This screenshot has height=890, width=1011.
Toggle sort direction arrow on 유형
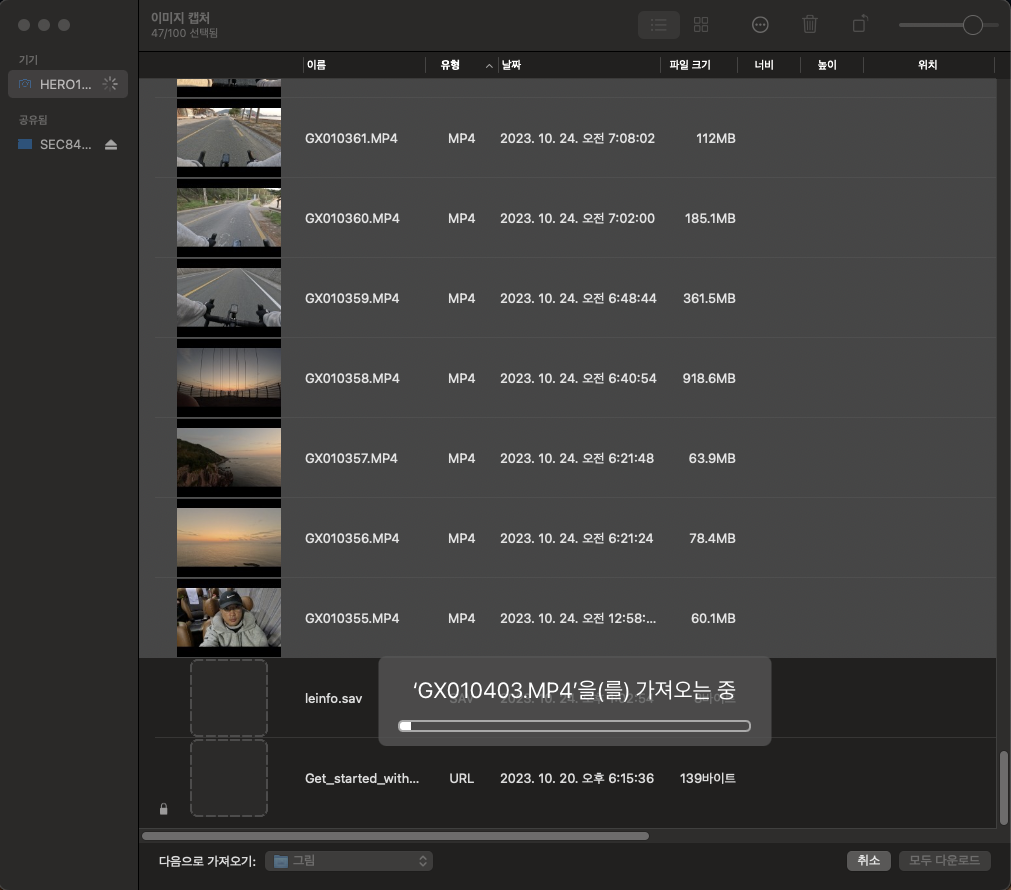coord(489,65)
